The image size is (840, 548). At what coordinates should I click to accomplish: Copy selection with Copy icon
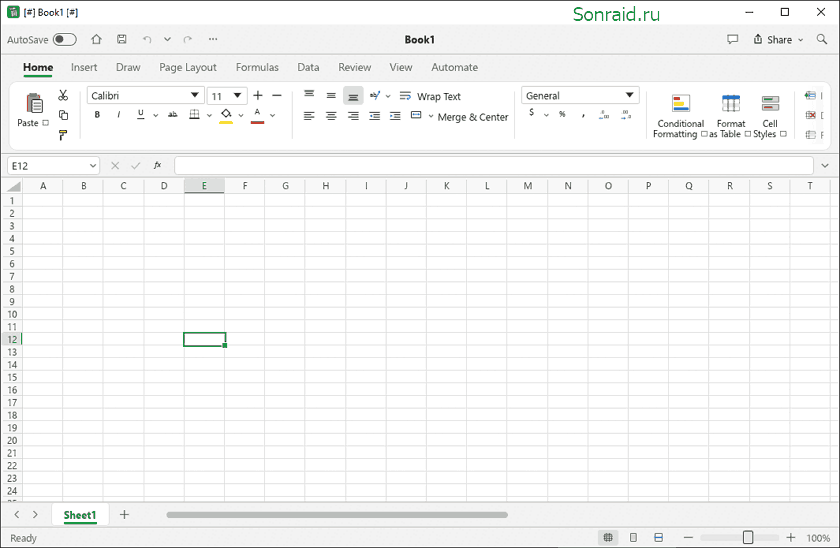pyautogui.click(x=63, y=115)
